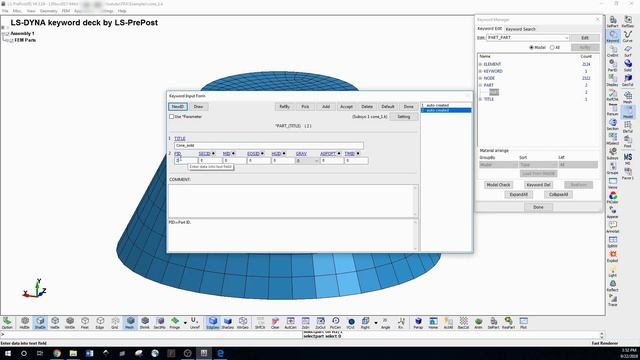Activate Edge display mode icon

coord(100,322)
